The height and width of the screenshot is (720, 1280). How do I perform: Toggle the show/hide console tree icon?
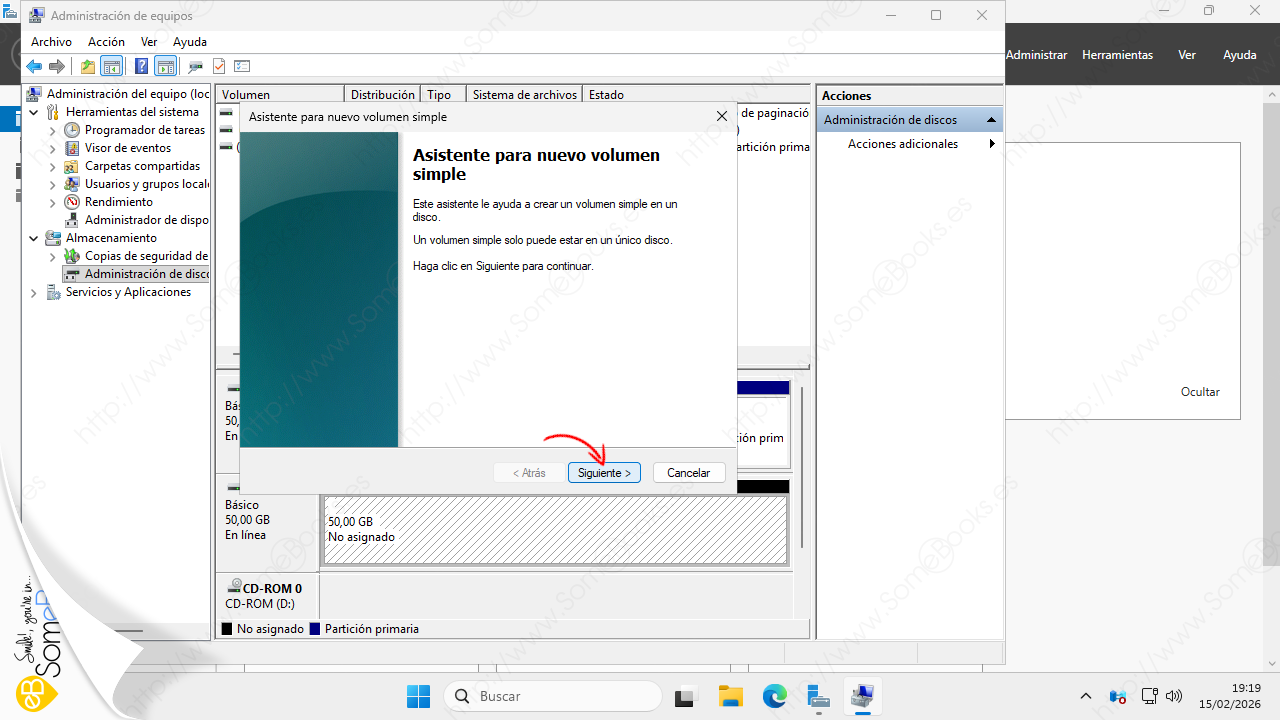coord(112,67)
